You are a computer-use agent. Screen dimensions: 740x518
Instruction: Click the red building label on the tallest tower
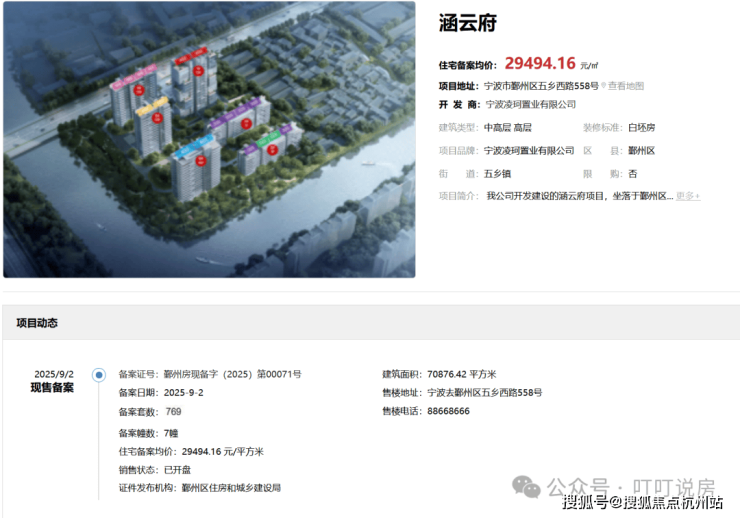[x=191, y=55]
